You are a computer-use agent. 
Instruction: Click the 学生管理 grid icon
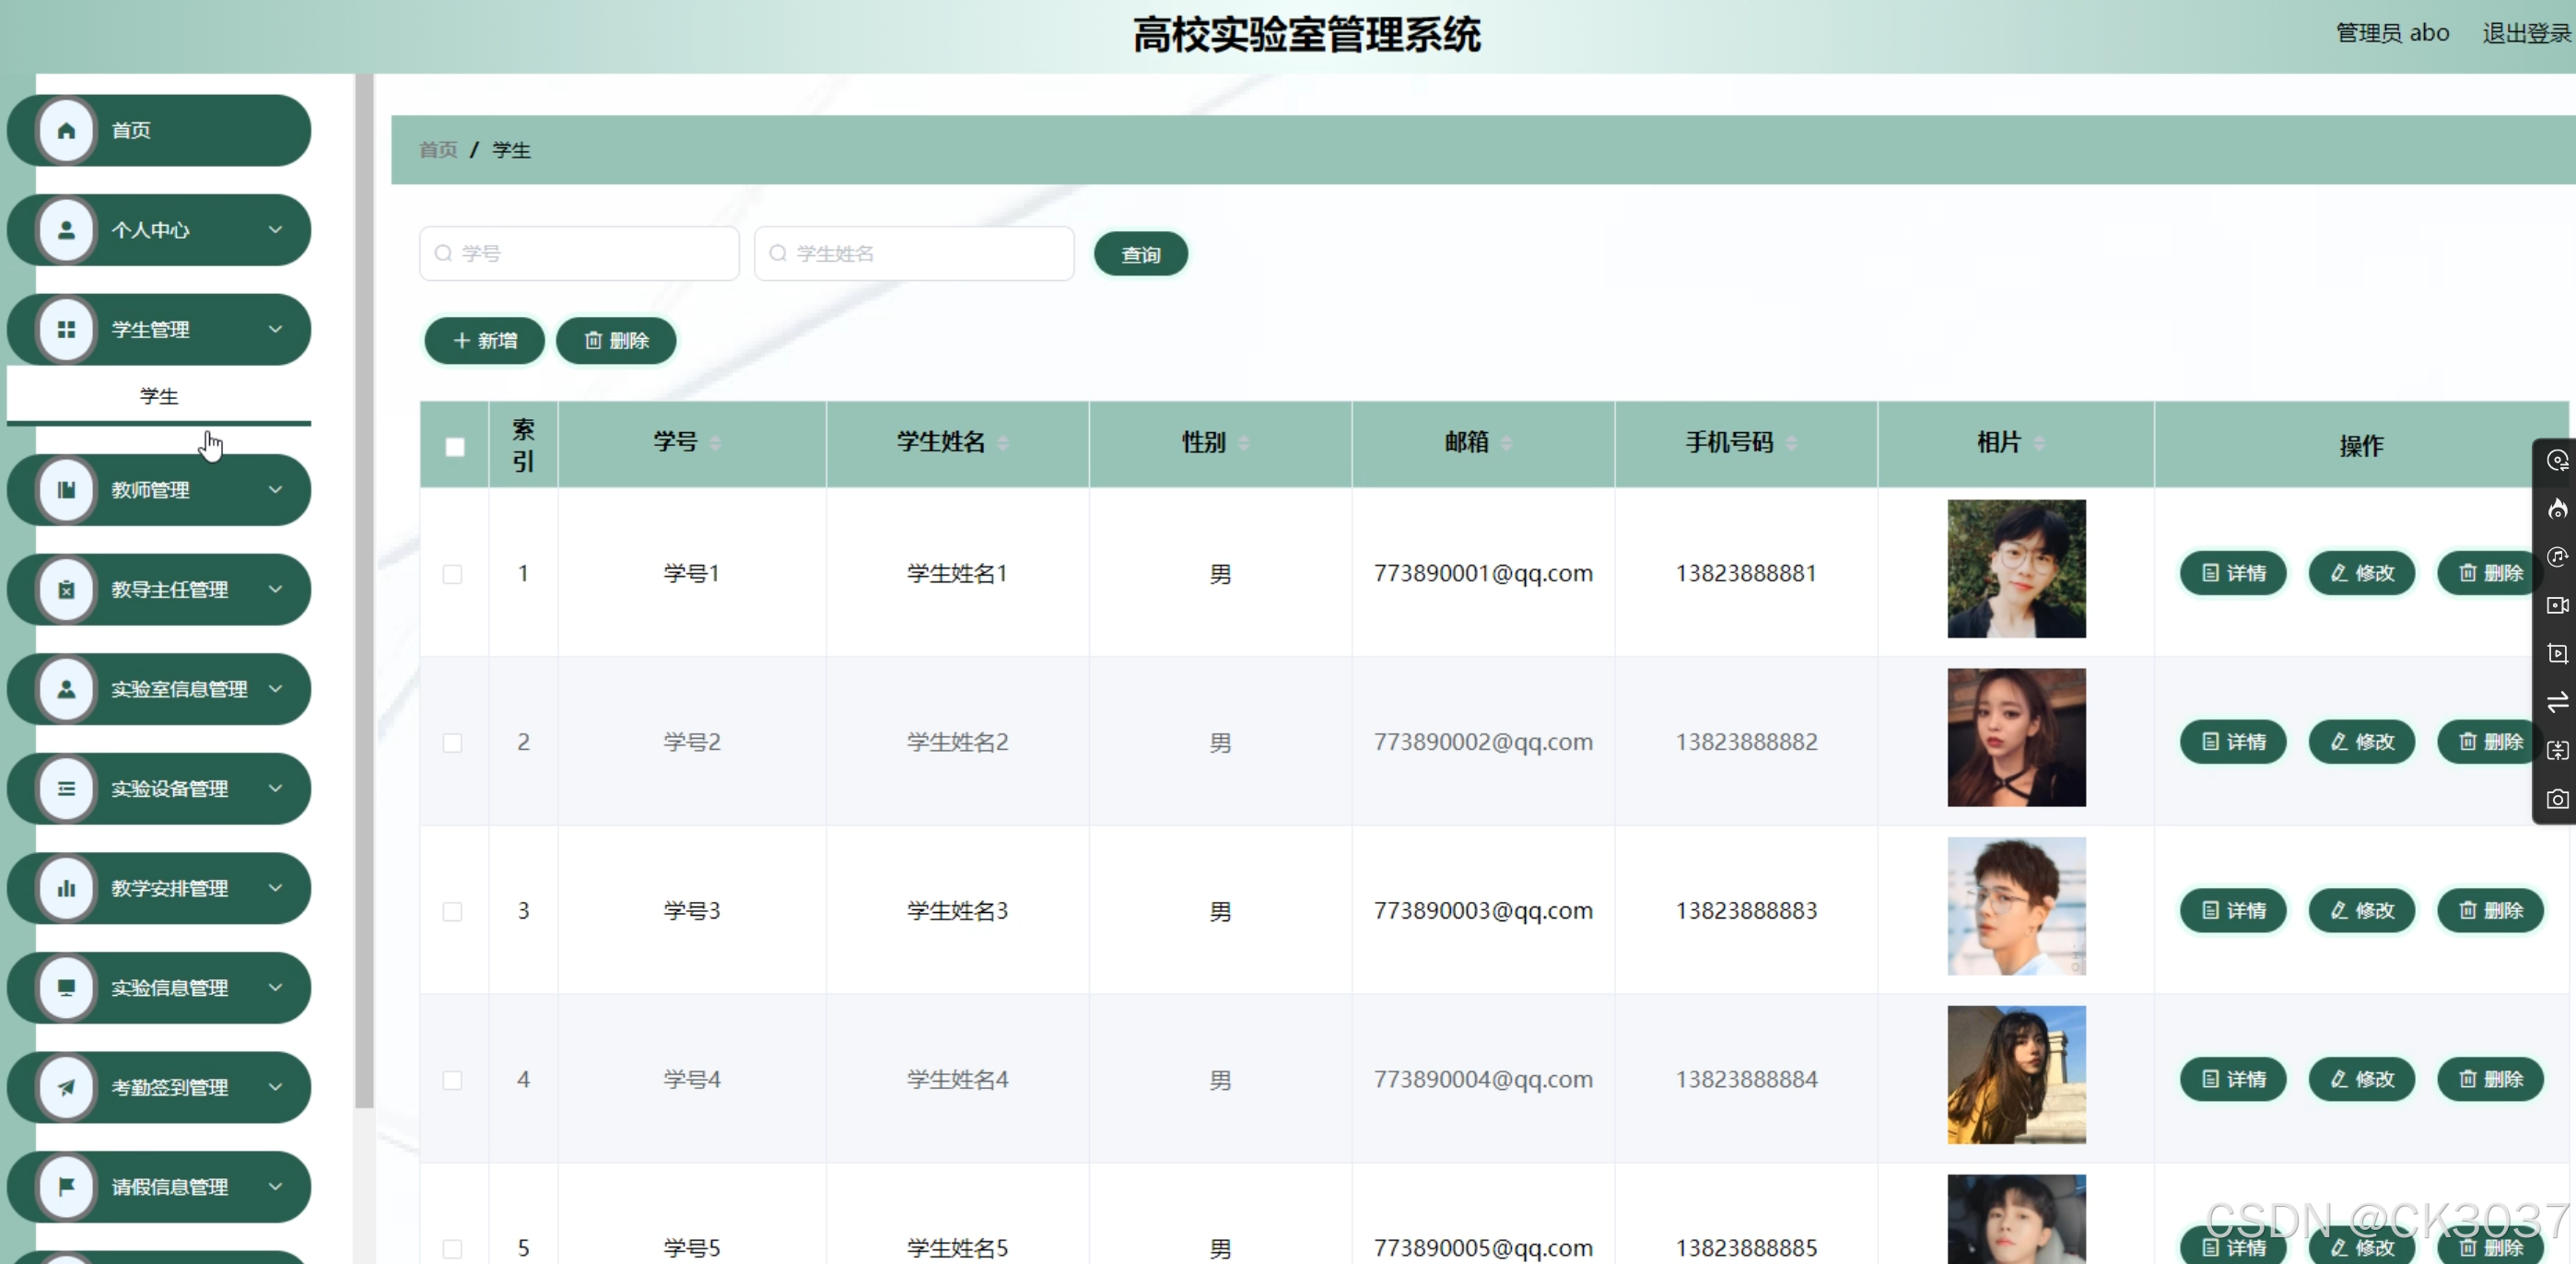point(66,330)
